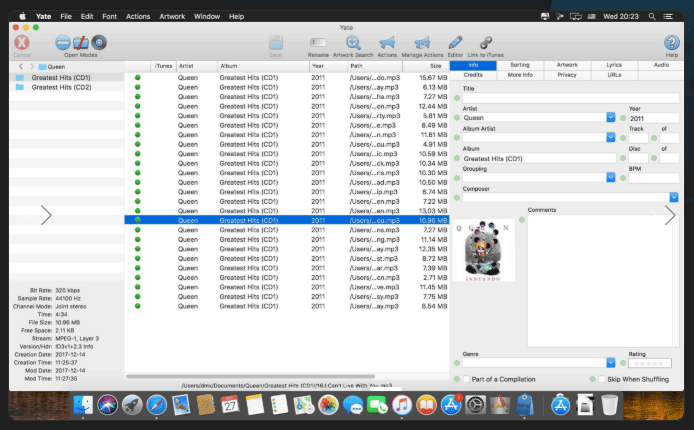Open the Composer field dropdown arrow
694x430 pixels.
tap(674, 197)
